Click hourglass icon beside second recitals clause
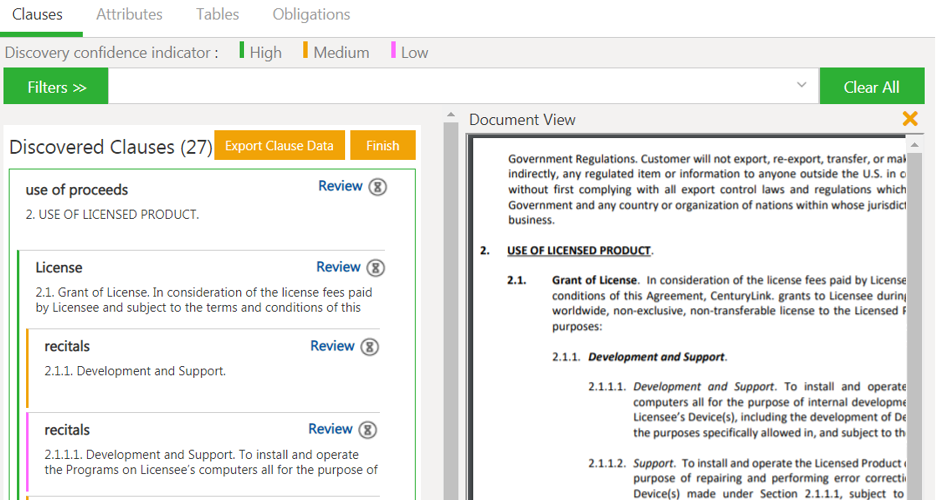Image resolution: width=938 pixels, height=500 pixels. click(367, 430)
